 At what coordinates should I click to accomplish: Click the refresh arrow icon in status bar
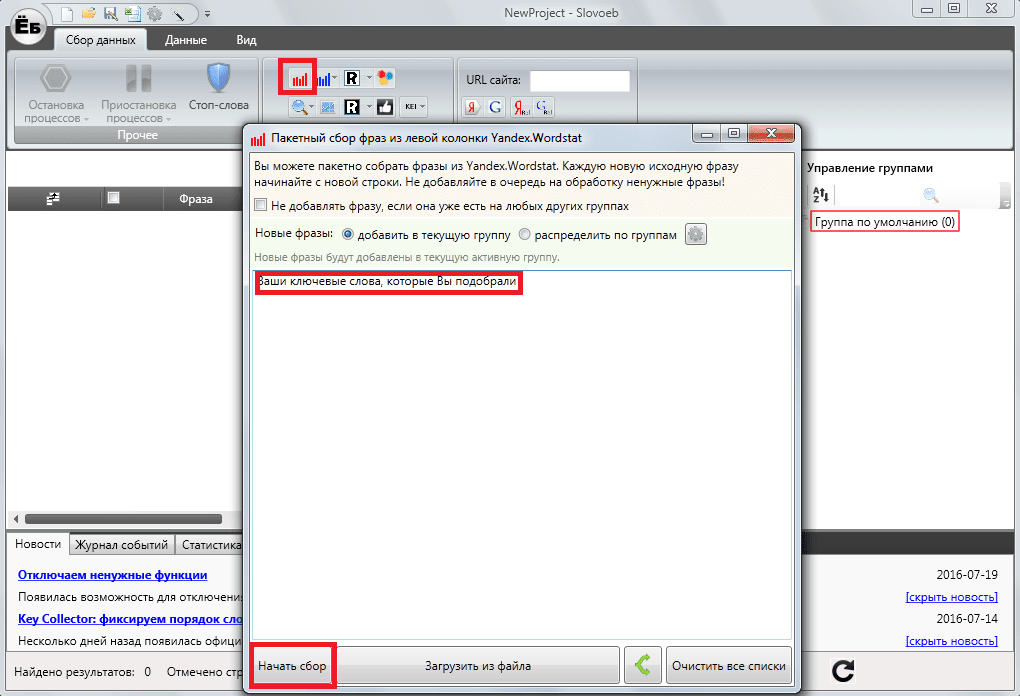tap(843, 671)
